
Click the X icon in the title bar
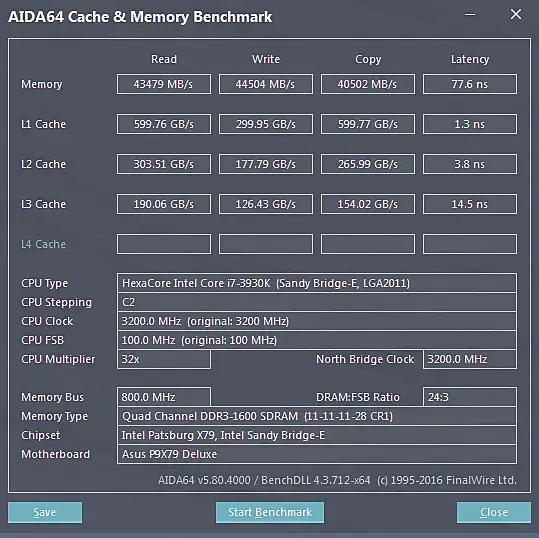click(516, 14)
